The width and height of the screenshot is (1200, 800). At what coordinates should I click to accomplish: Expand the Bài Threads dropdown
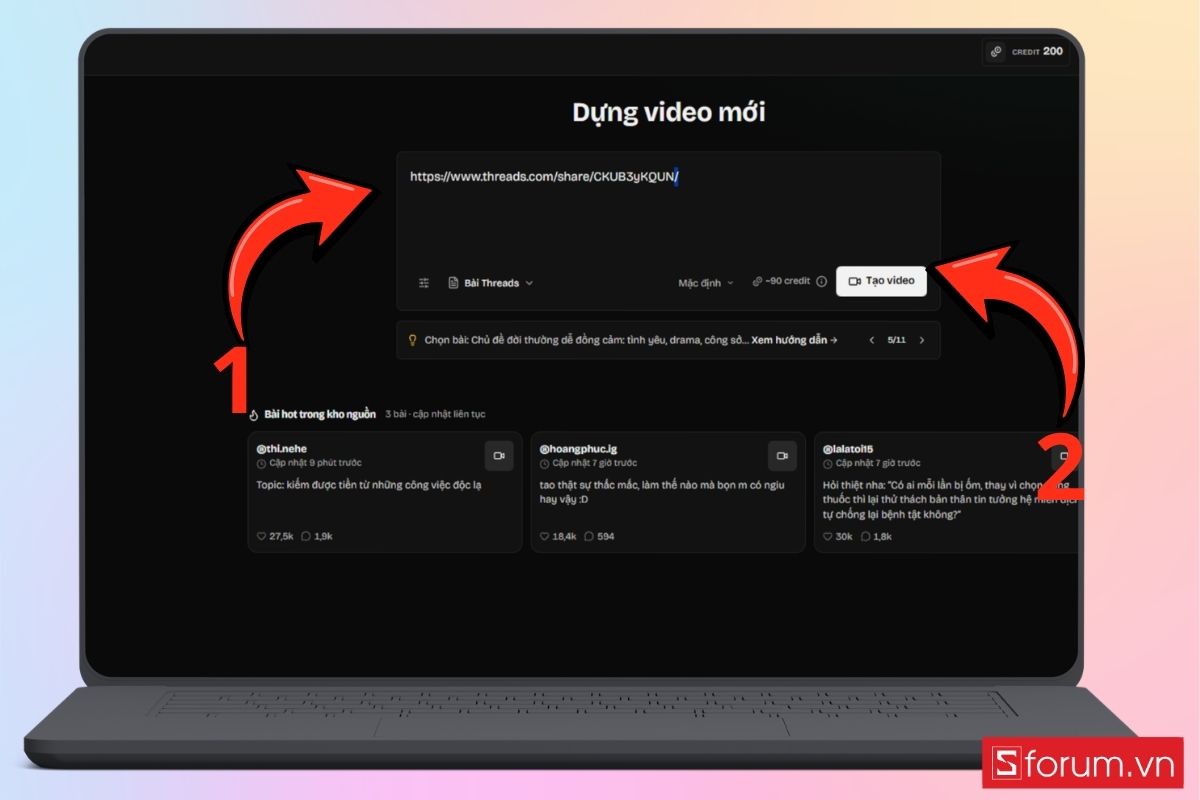[x=491, y=283]
